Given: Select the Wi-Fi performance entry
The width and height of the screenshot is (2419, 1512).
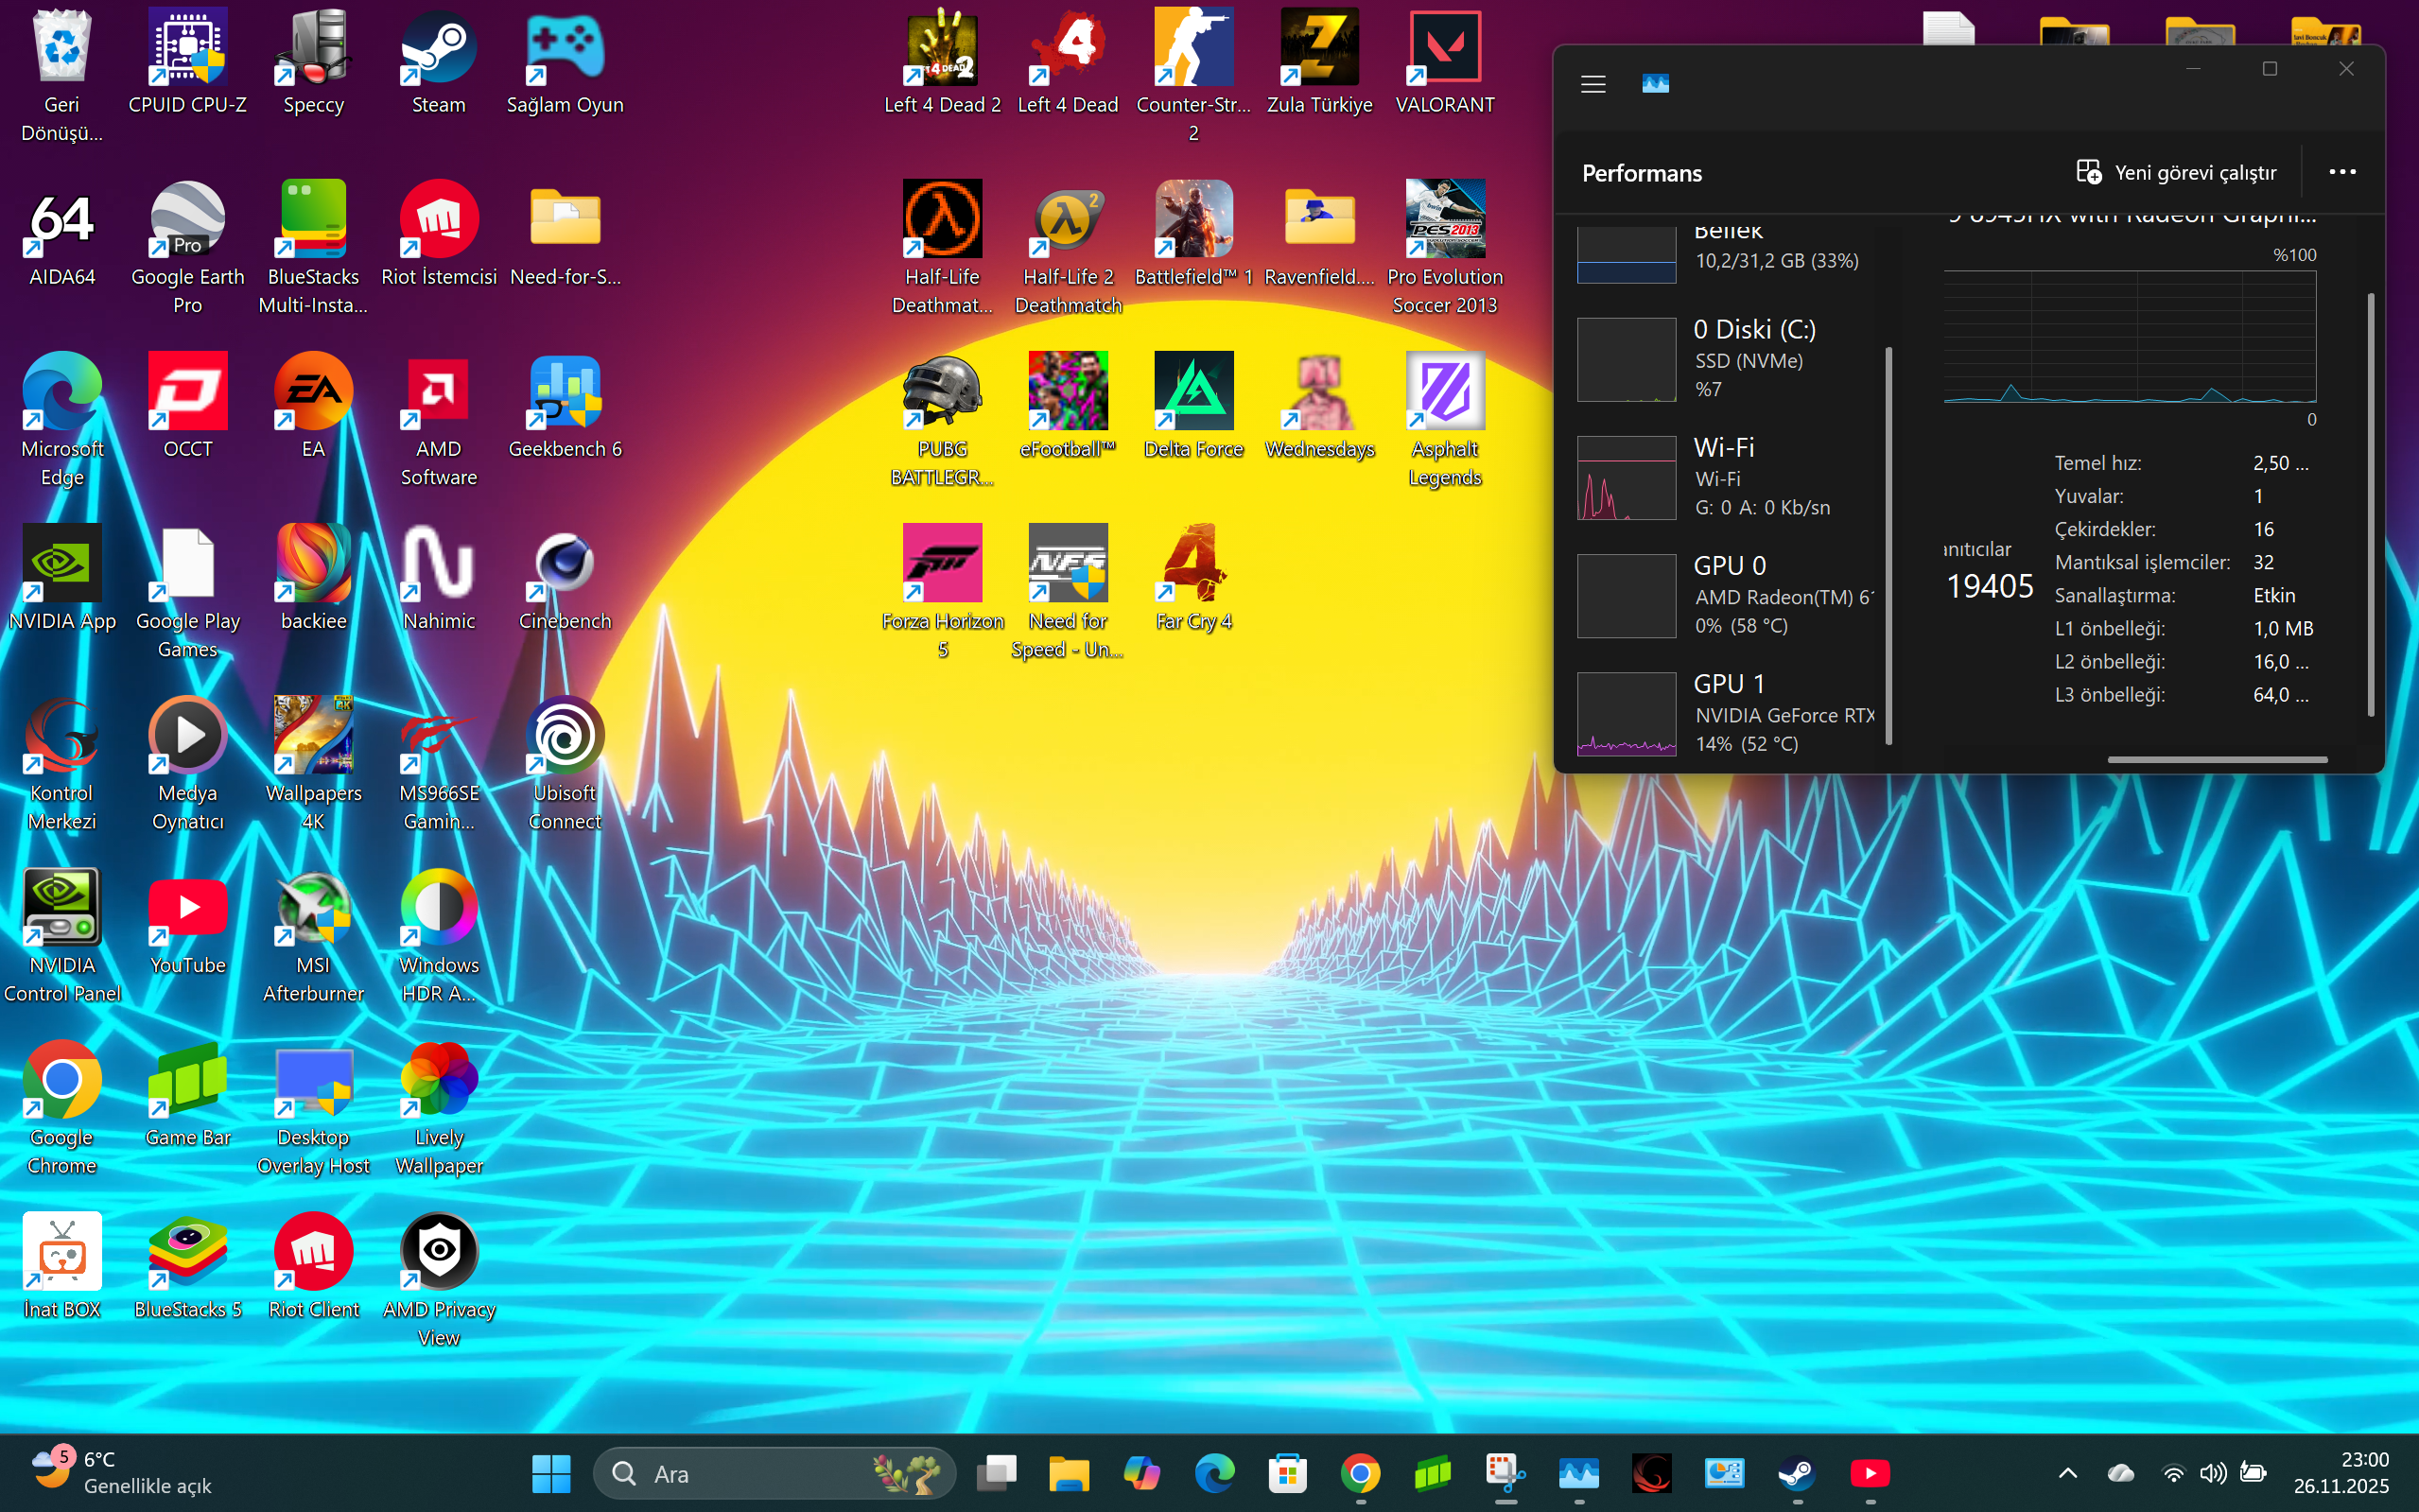Looking at the screenshot, I should point(1730,477).
